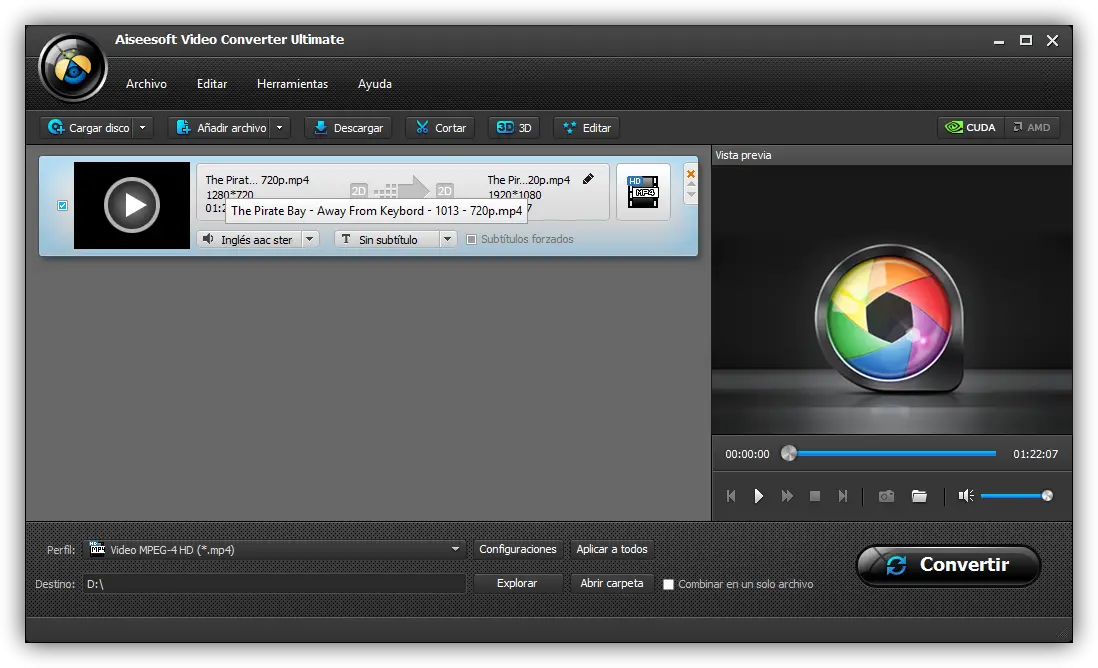
Task: Open the Herramientas menu
Action: [292, 83]
